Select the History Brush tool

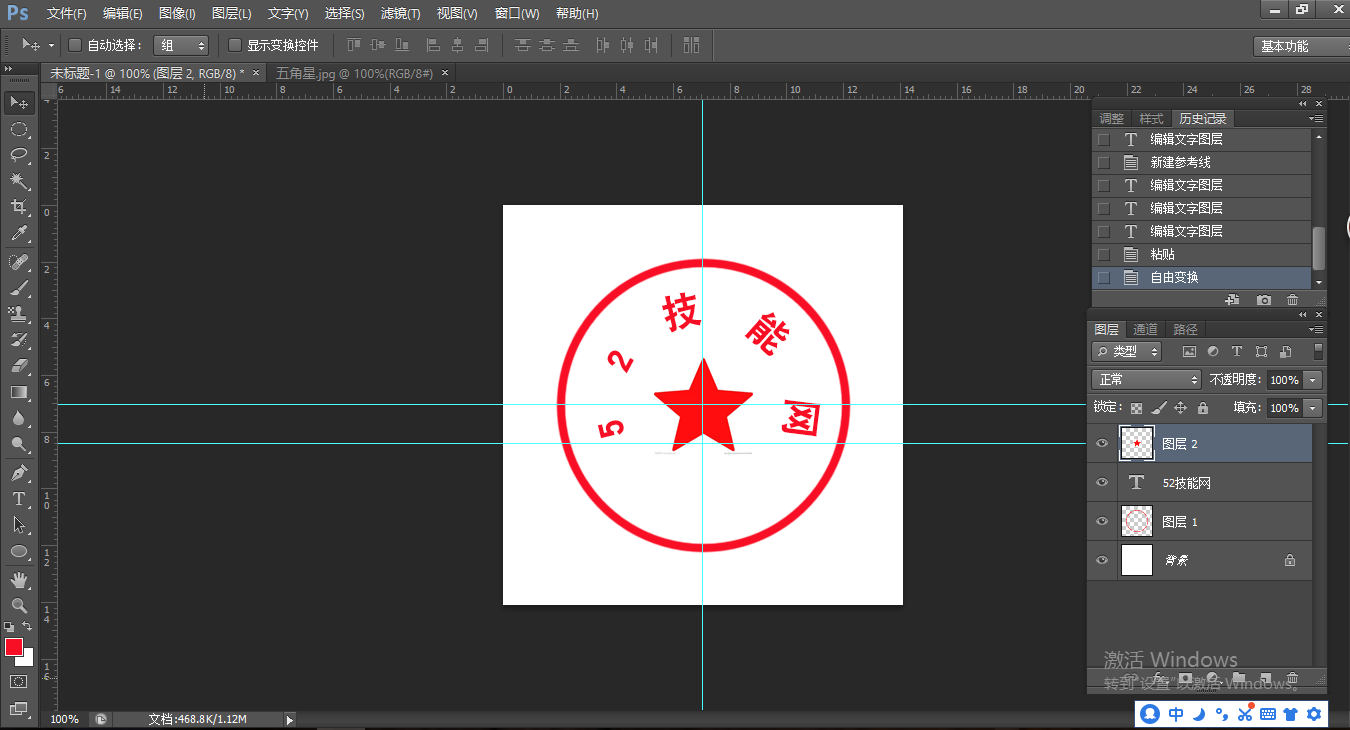pyautogui.click(x=19, y=340)
